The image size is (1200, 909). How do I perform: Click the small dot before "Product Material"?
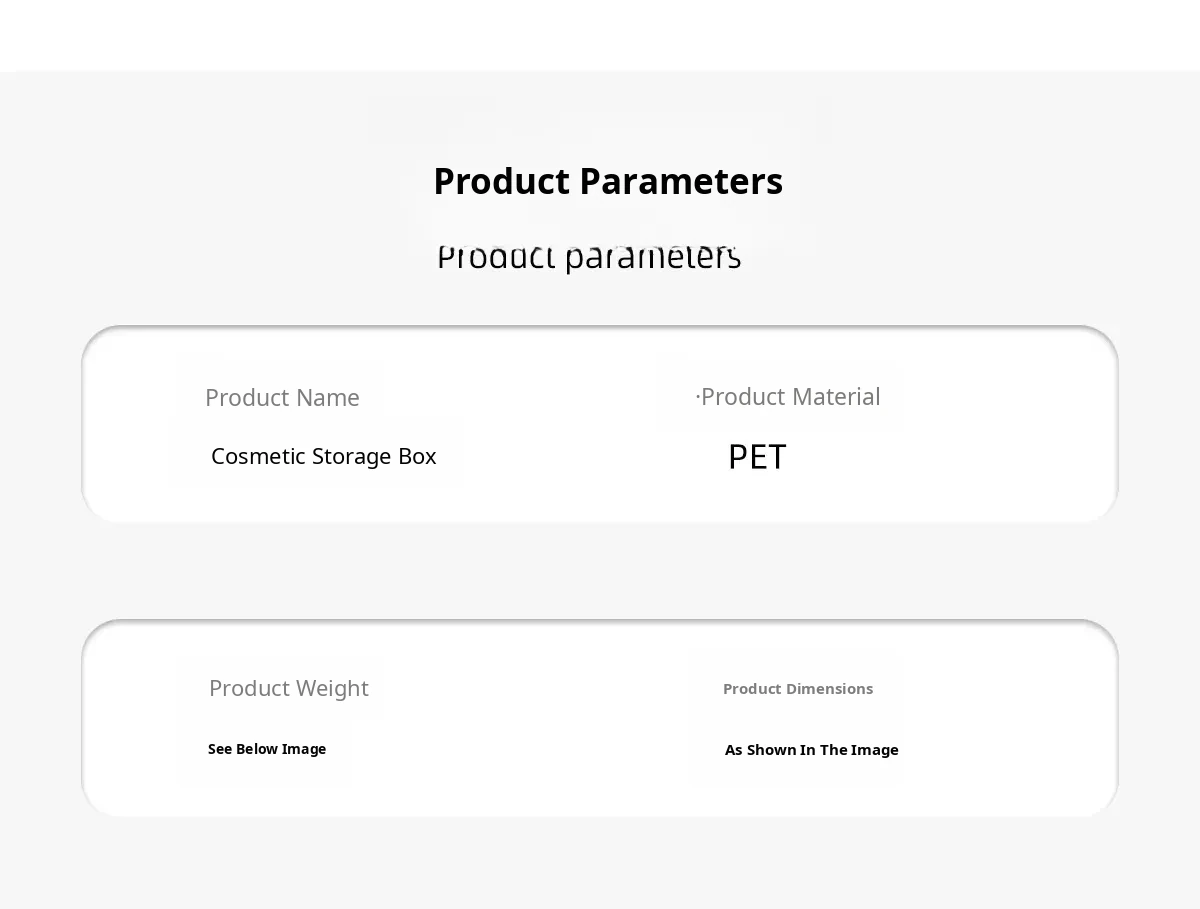(x=698, y=397)
